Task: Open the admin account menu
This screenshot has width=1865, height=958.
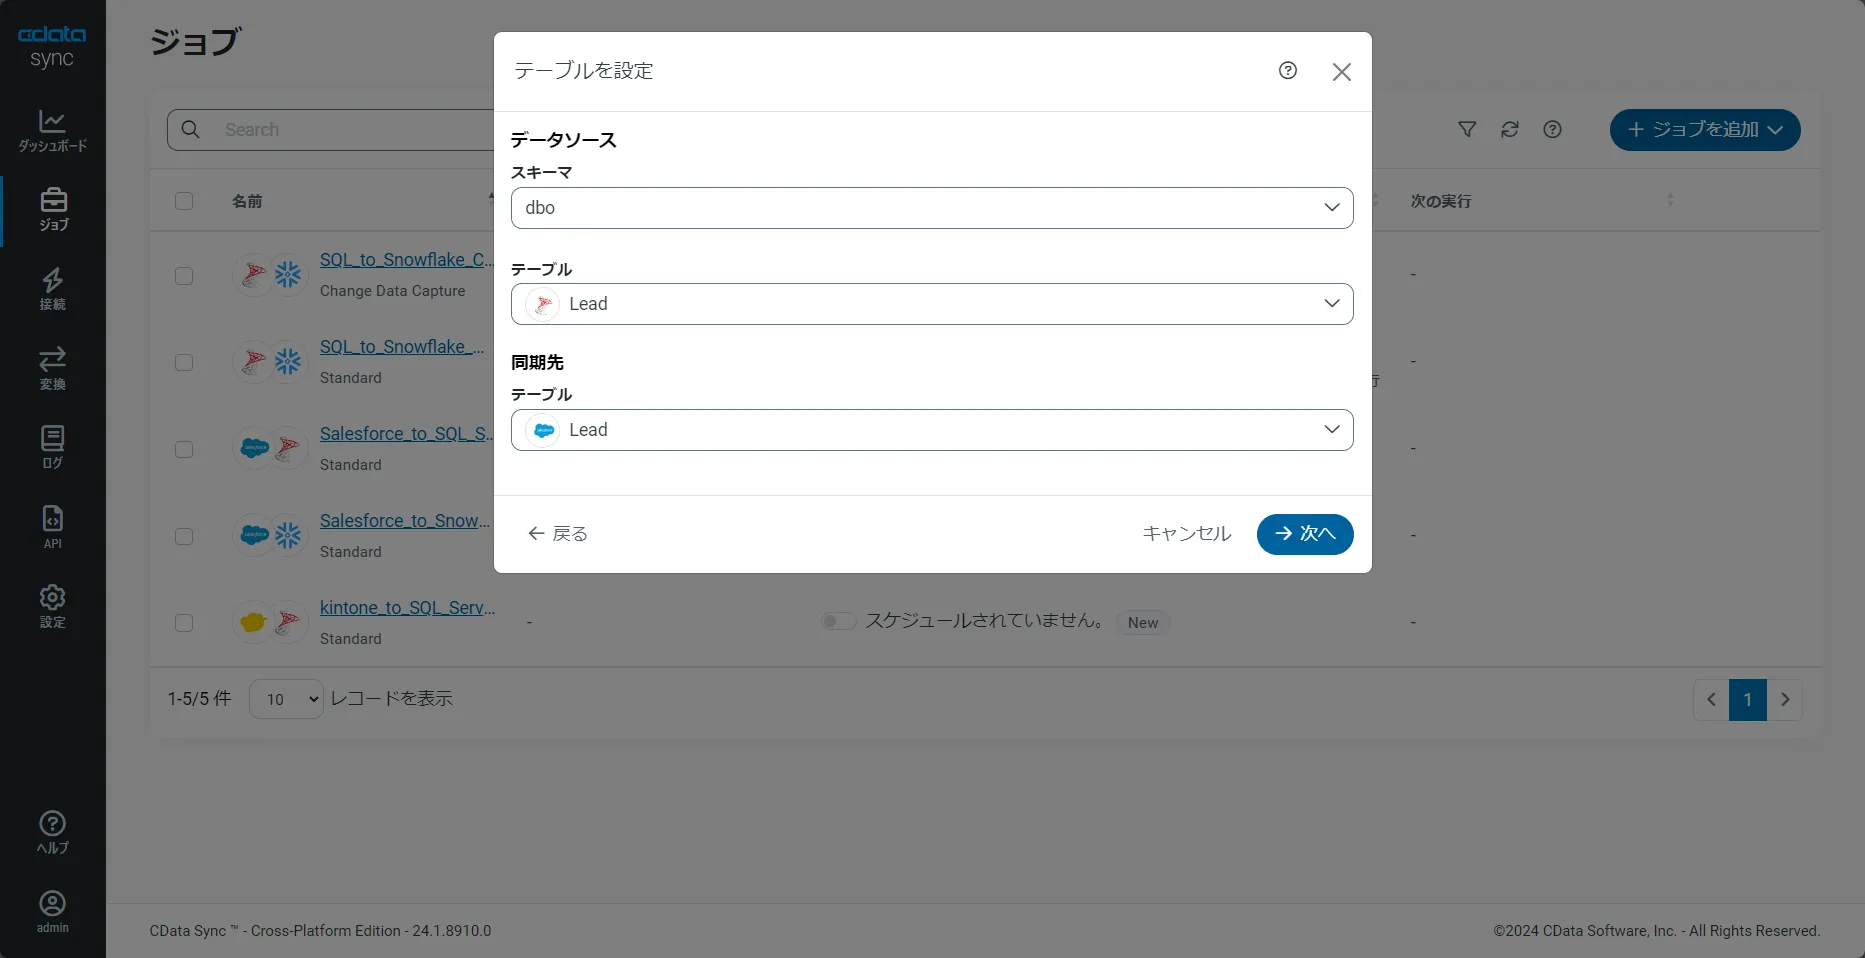Action: pyautogui.click(x=52, y=910)
